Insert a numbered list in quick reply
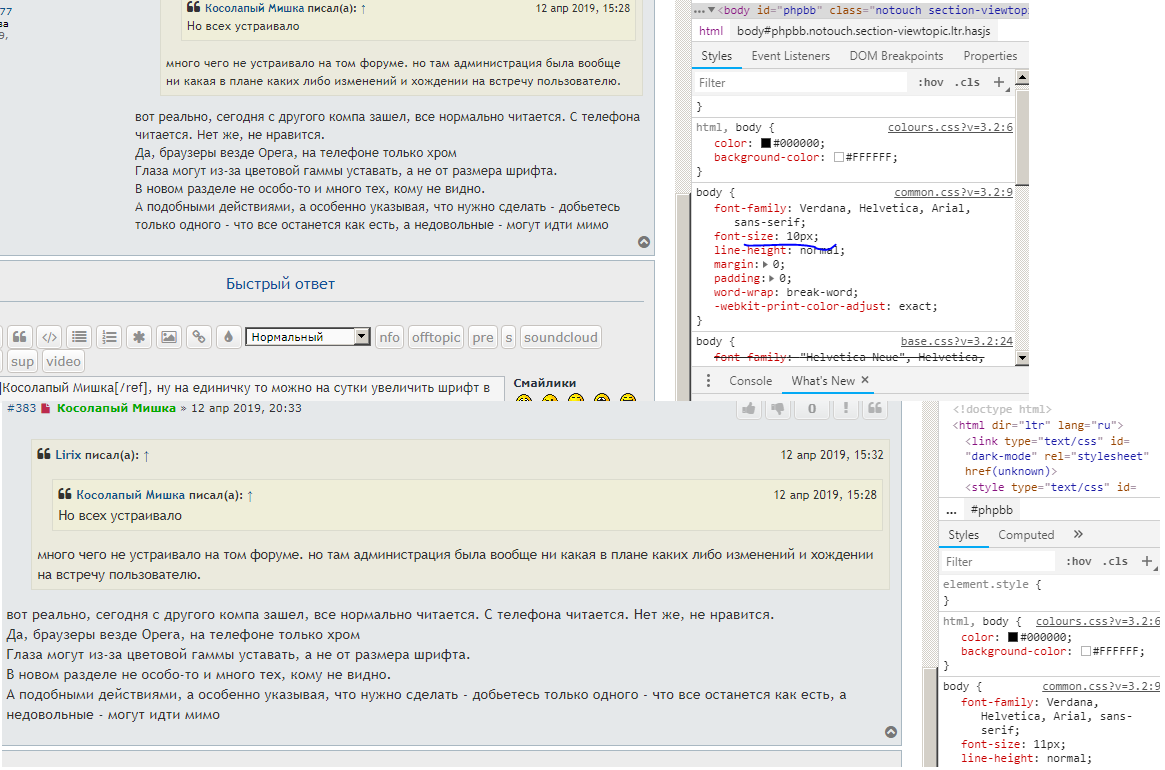Screen dimensions: 1165x770 click(x=109, y=337)
